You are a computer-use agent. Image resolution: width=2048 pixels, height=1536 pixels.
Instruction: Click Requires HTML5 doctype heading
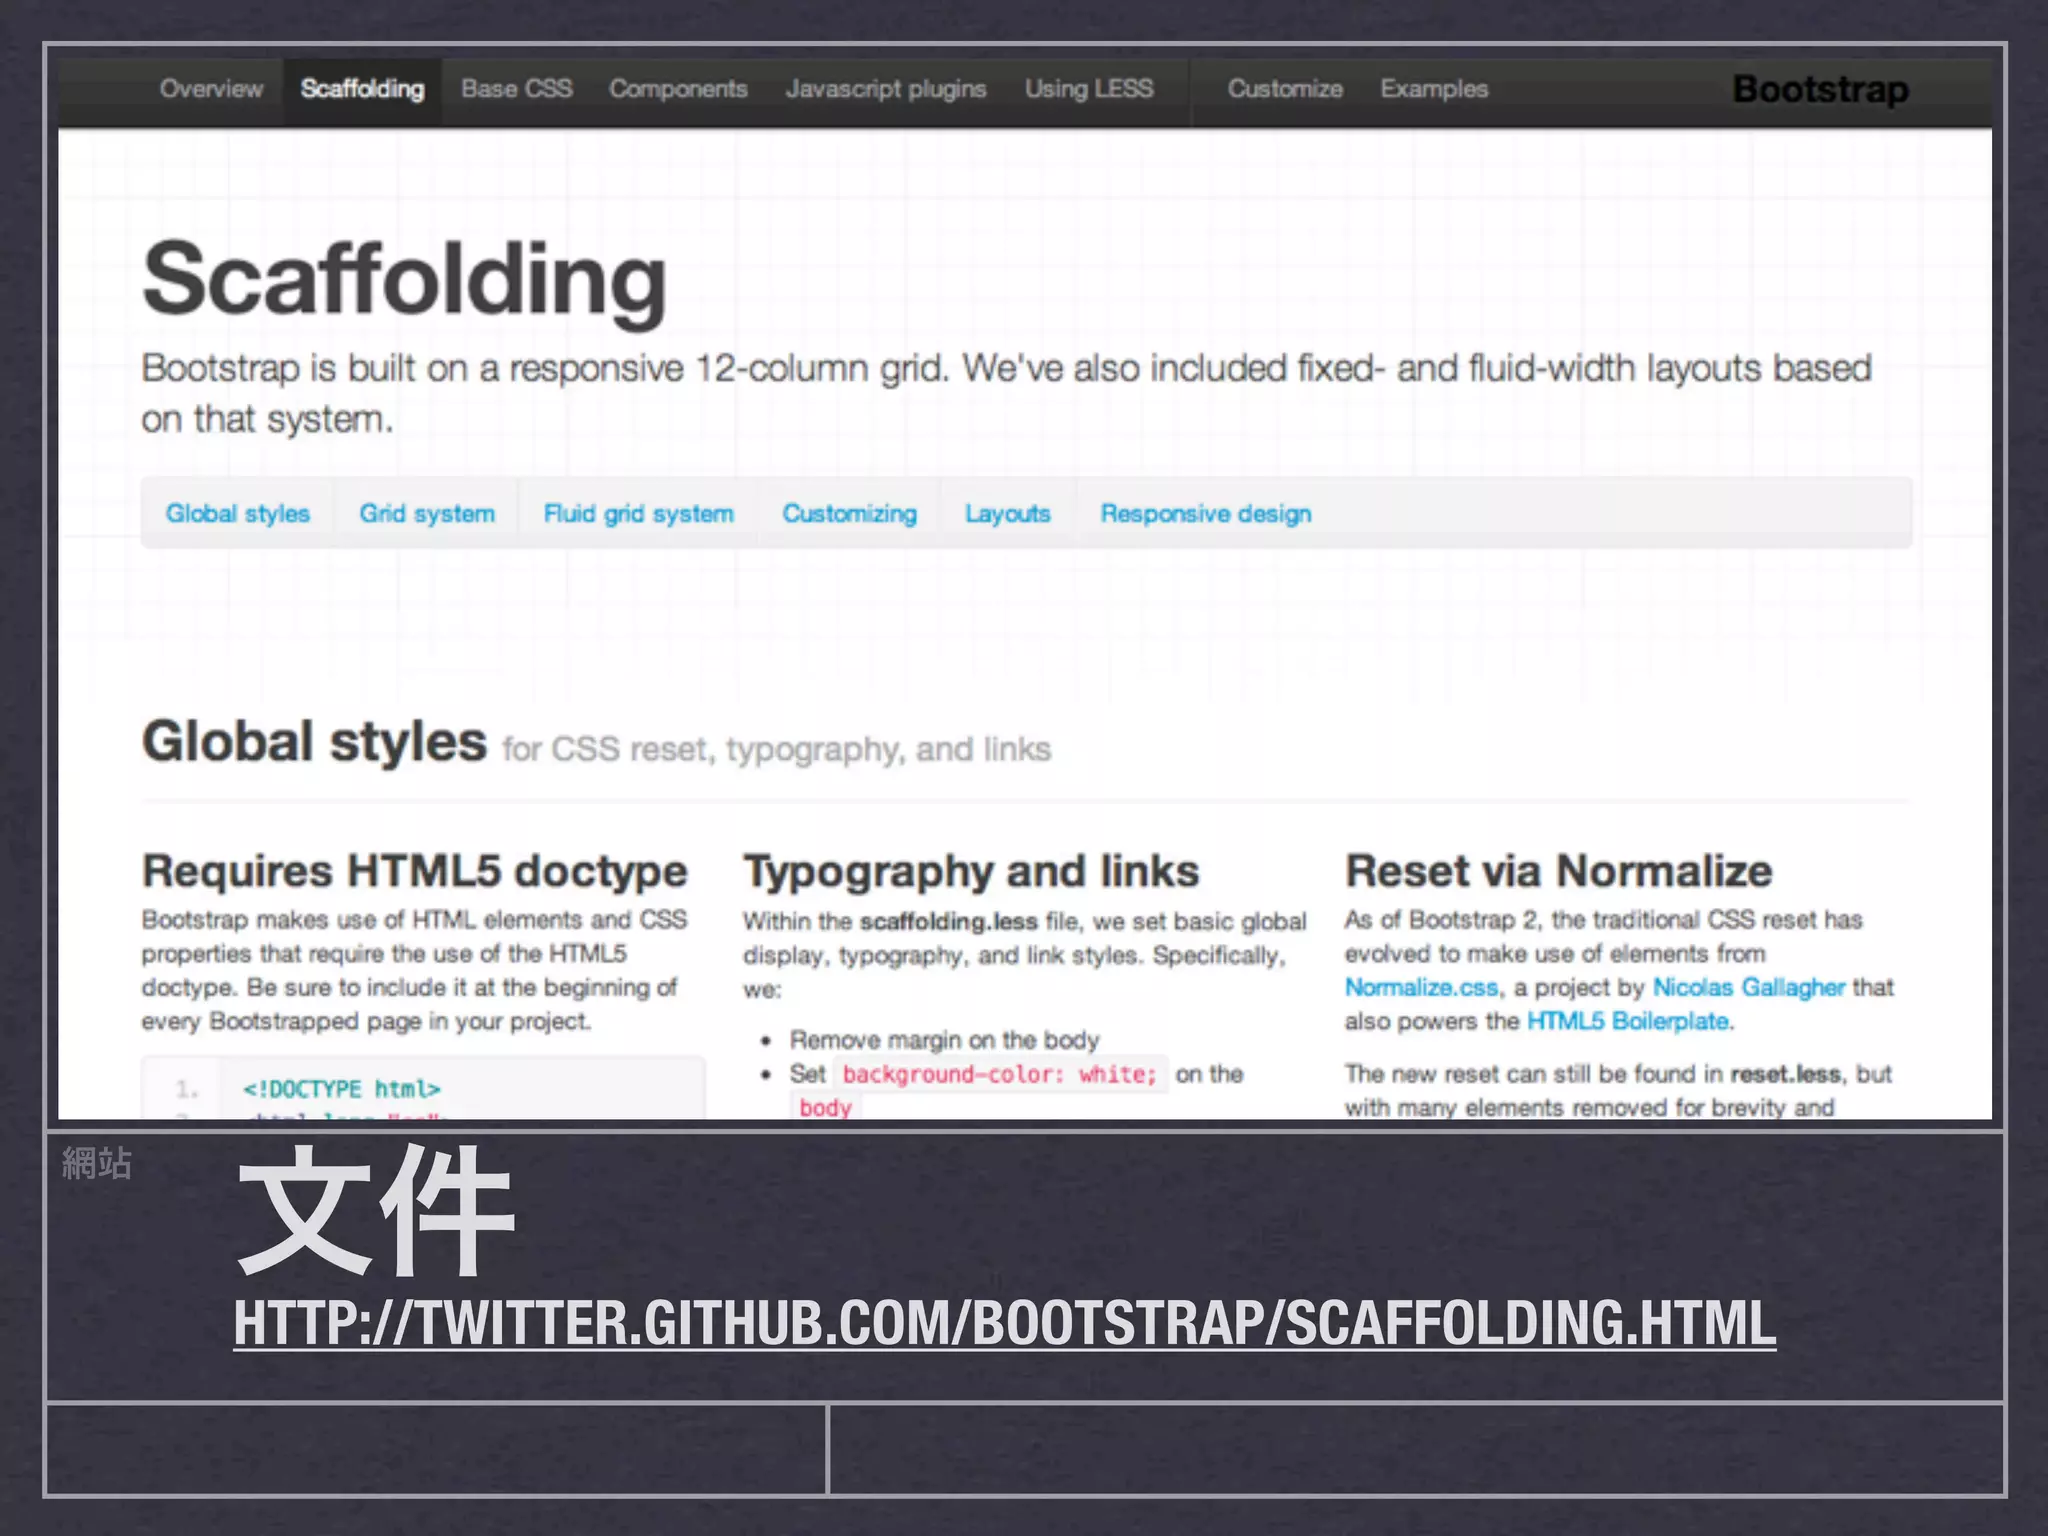[x=414, y=871]
